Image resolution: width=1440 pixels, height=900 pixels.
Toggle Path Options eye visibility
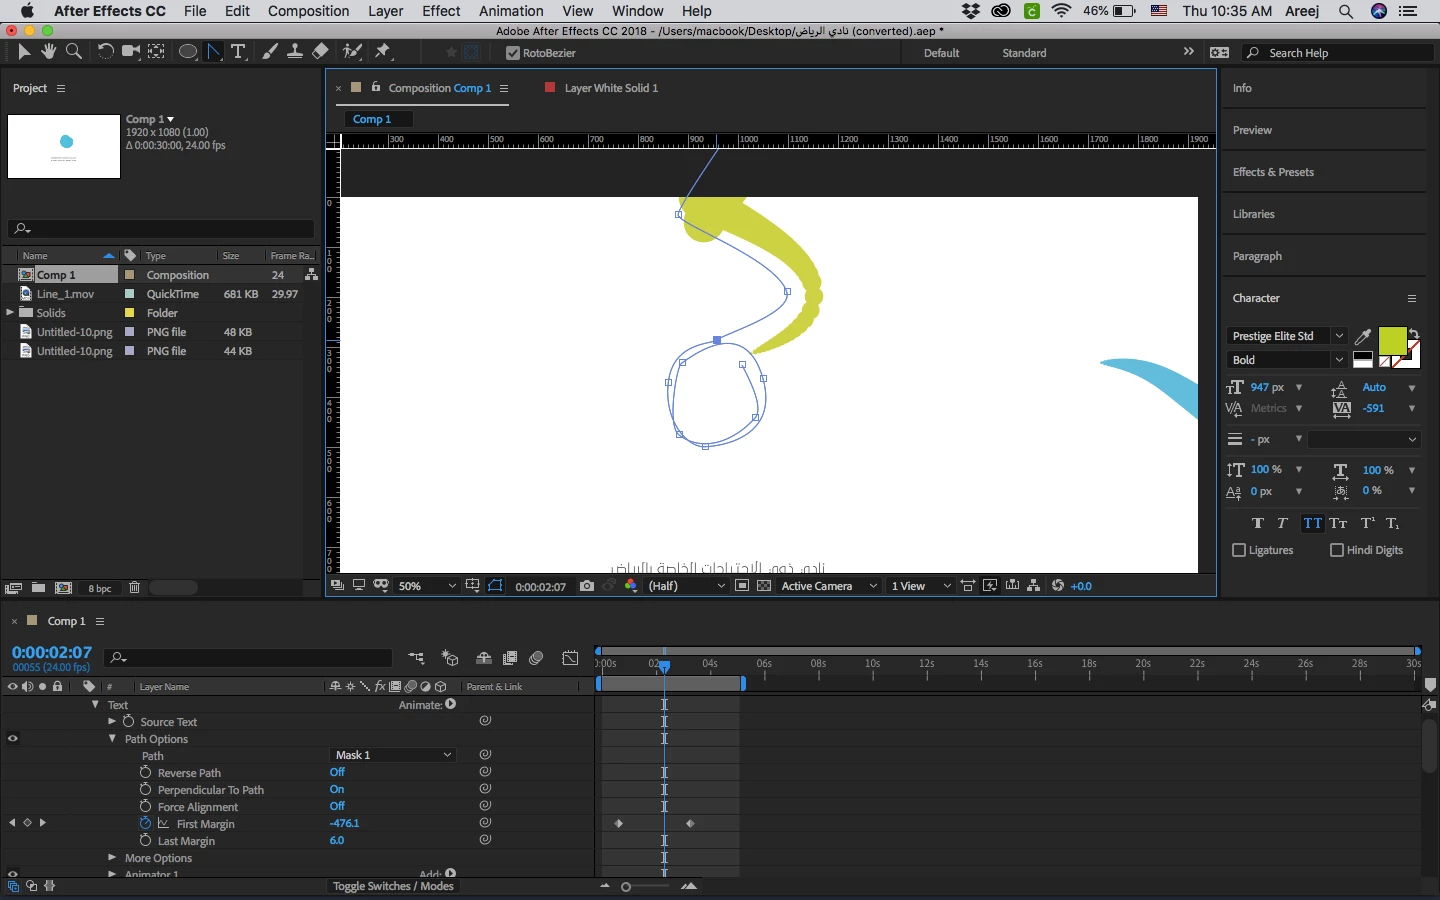13,739
